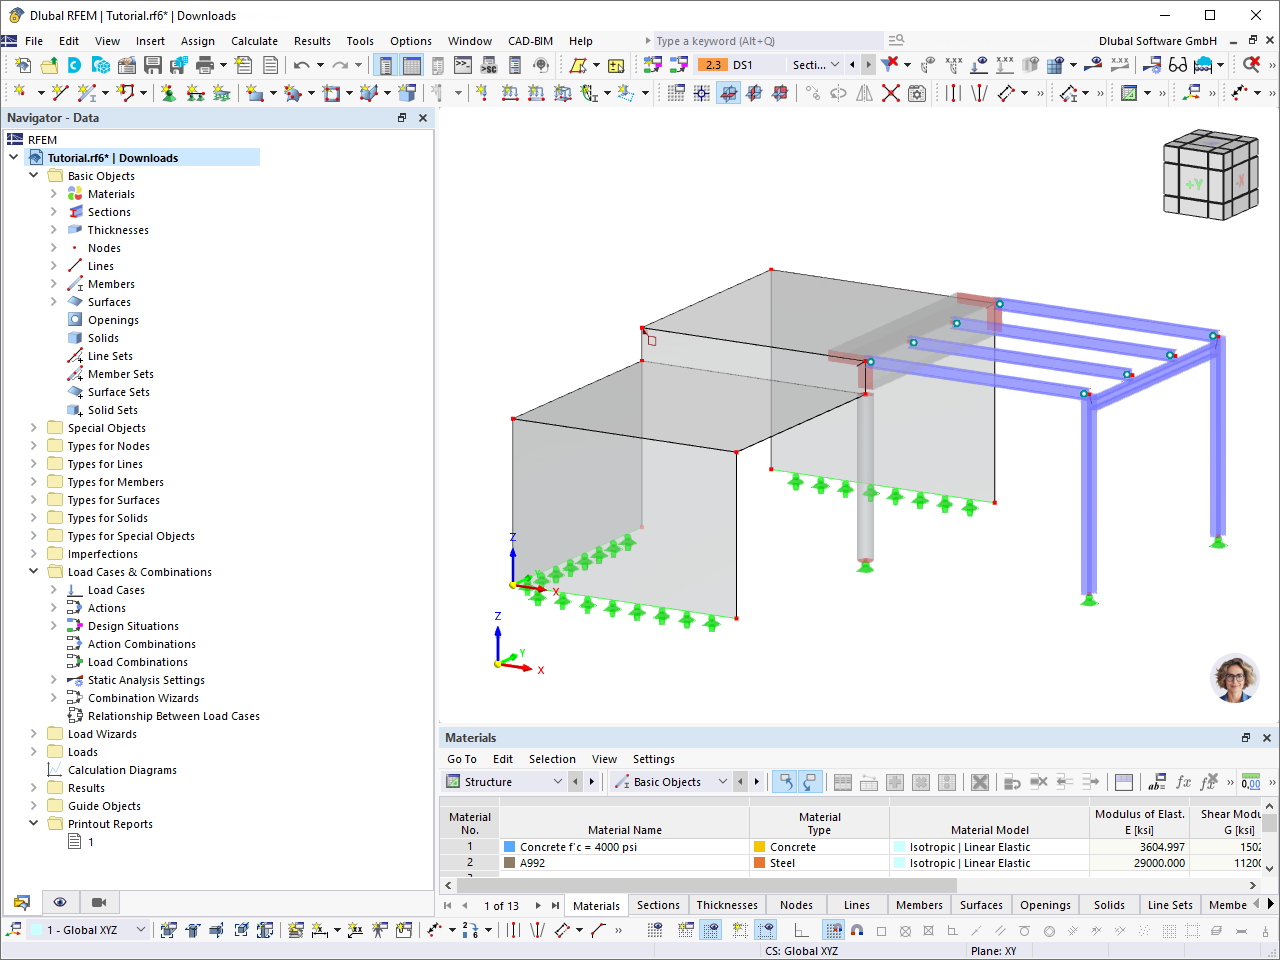Open the New Model icon
This screenshot has height=960, width=1280.
[x=22, y=64]
